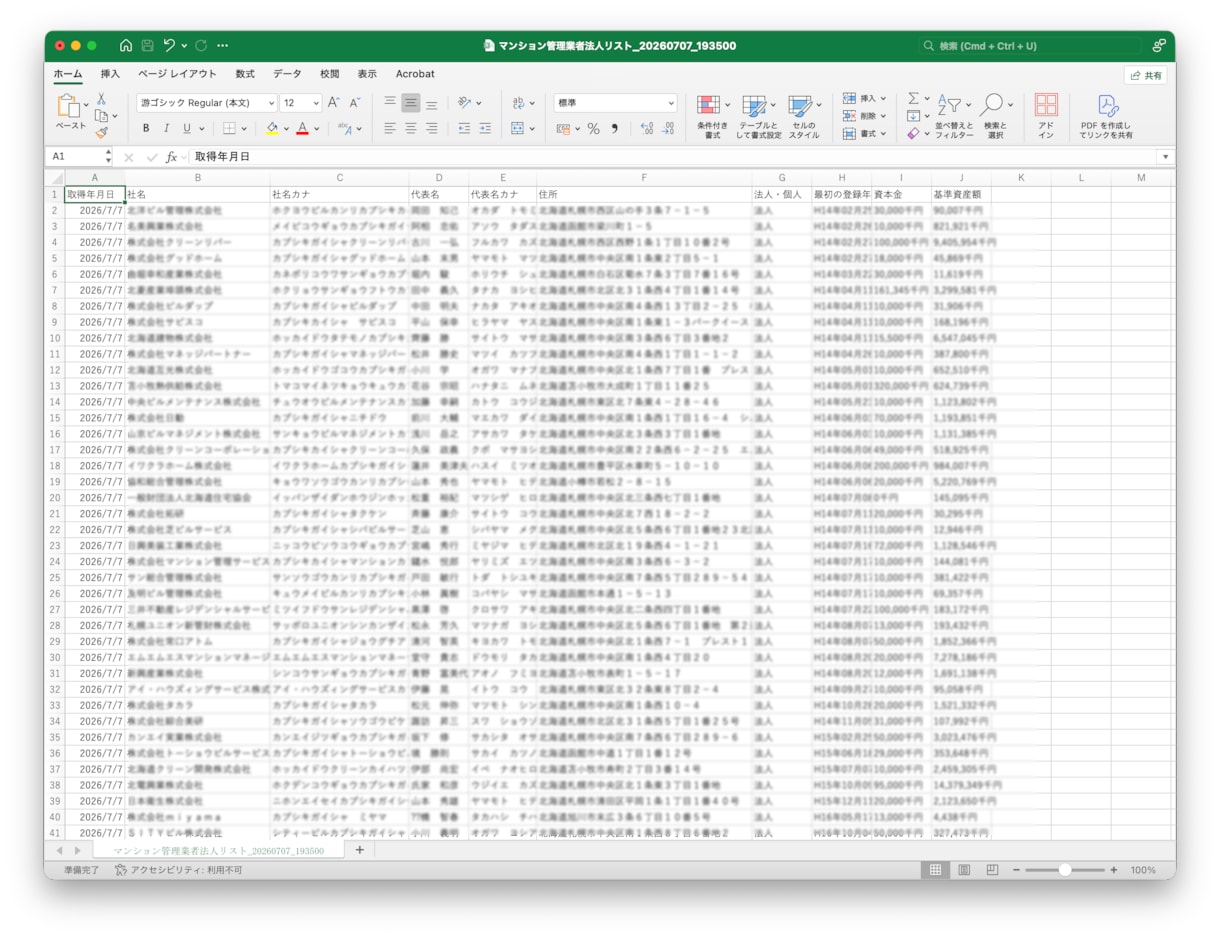This screenshot has height=938, width=1220.
Task: Open the number format 標準 dropdown
Action: click(x=615, y=103)
